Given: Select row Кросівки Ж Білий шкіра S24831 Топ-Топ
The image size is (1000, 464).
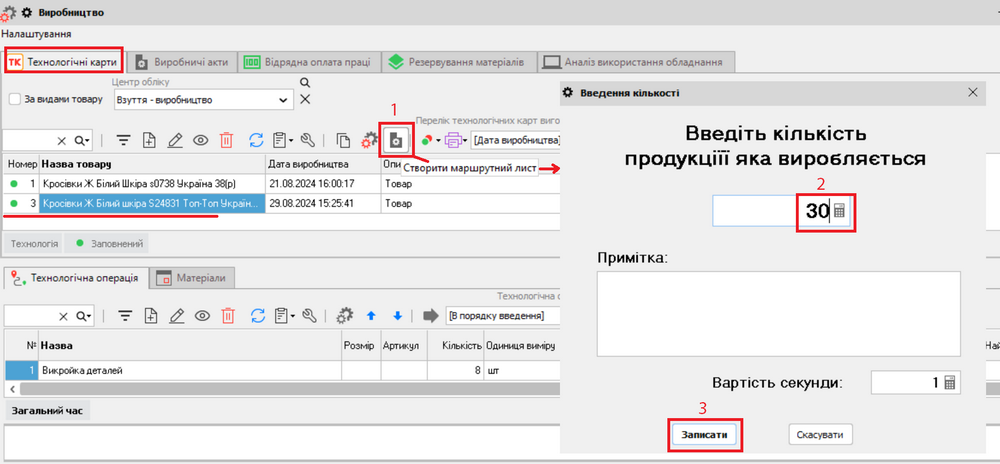Looking at the screenshot, I should pos(282,203).
